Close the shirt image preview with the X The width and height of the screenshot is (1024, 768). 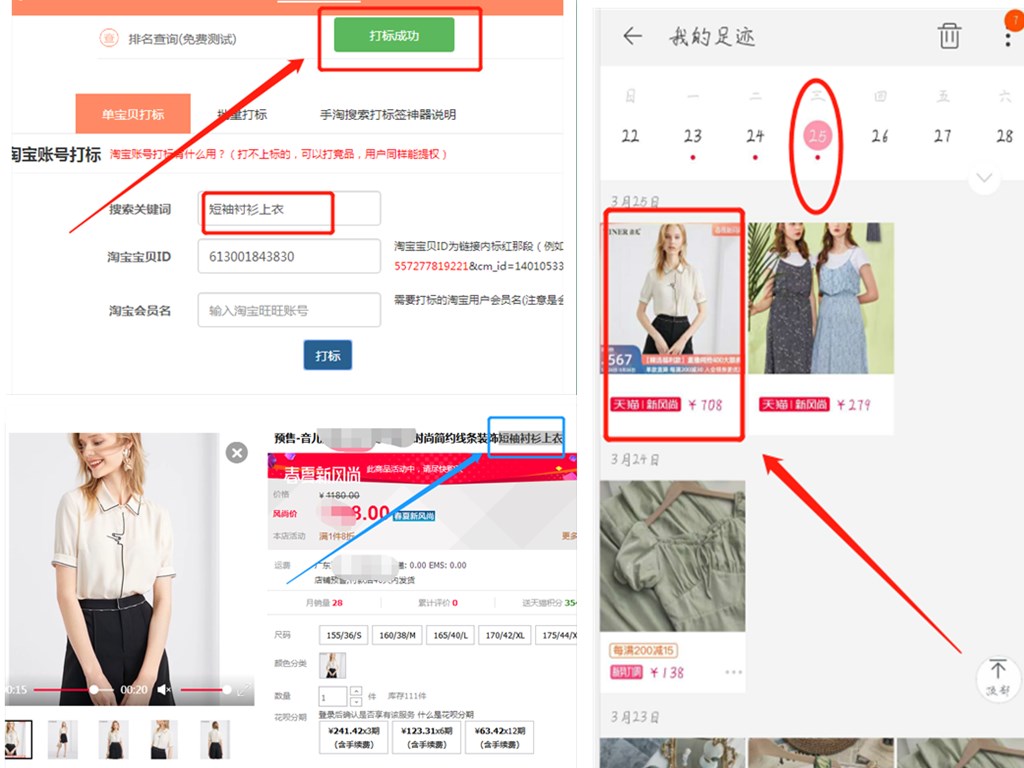236,453
